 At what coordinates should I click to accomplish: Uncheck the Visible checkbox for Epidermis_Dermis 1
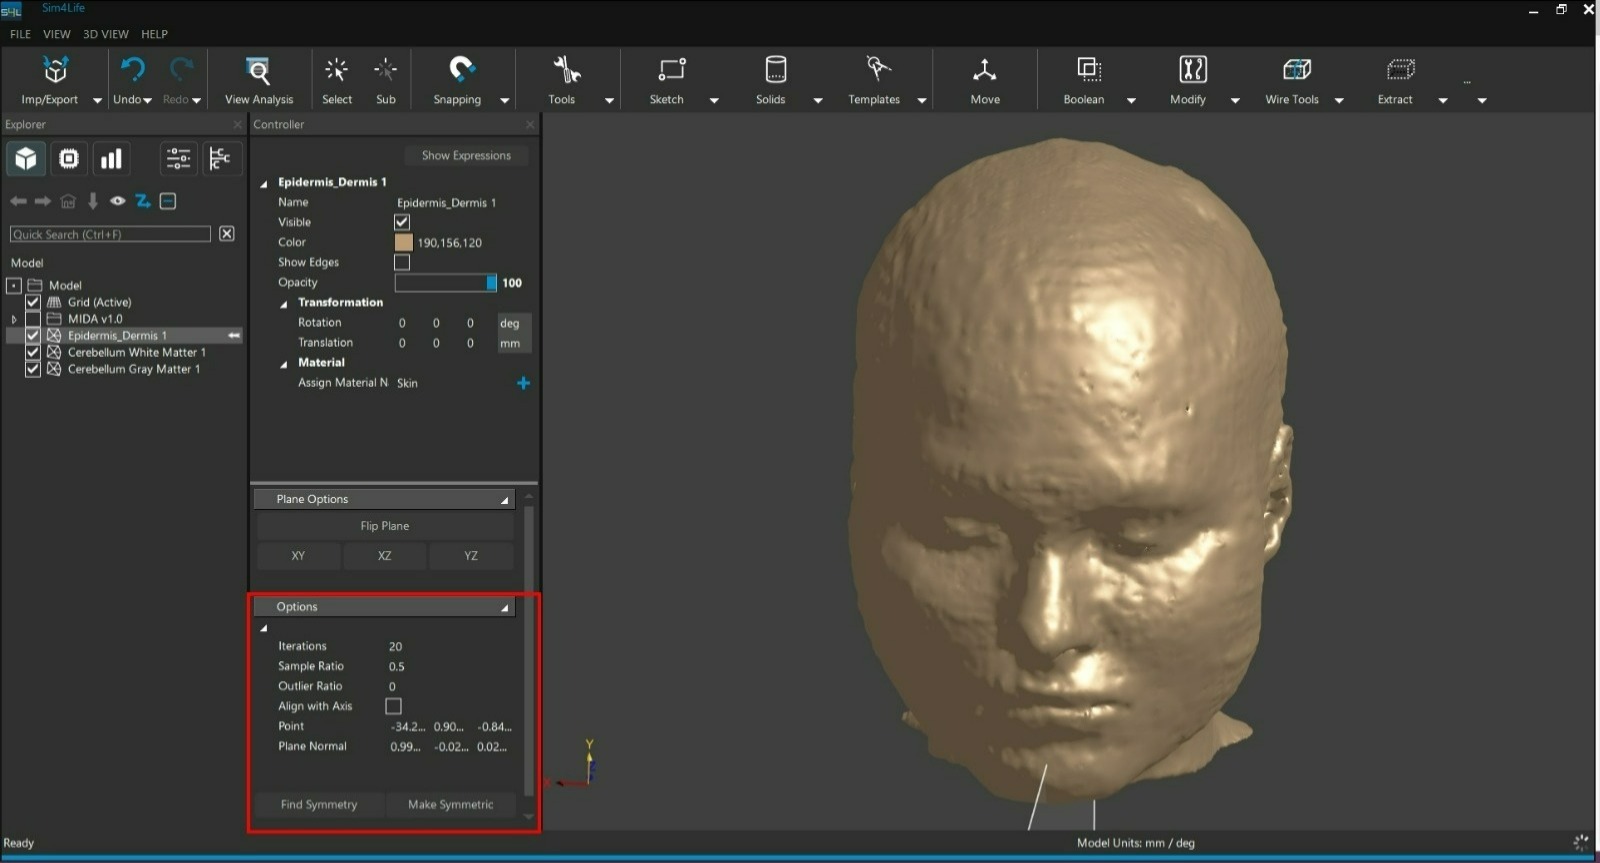pos(402,222)
